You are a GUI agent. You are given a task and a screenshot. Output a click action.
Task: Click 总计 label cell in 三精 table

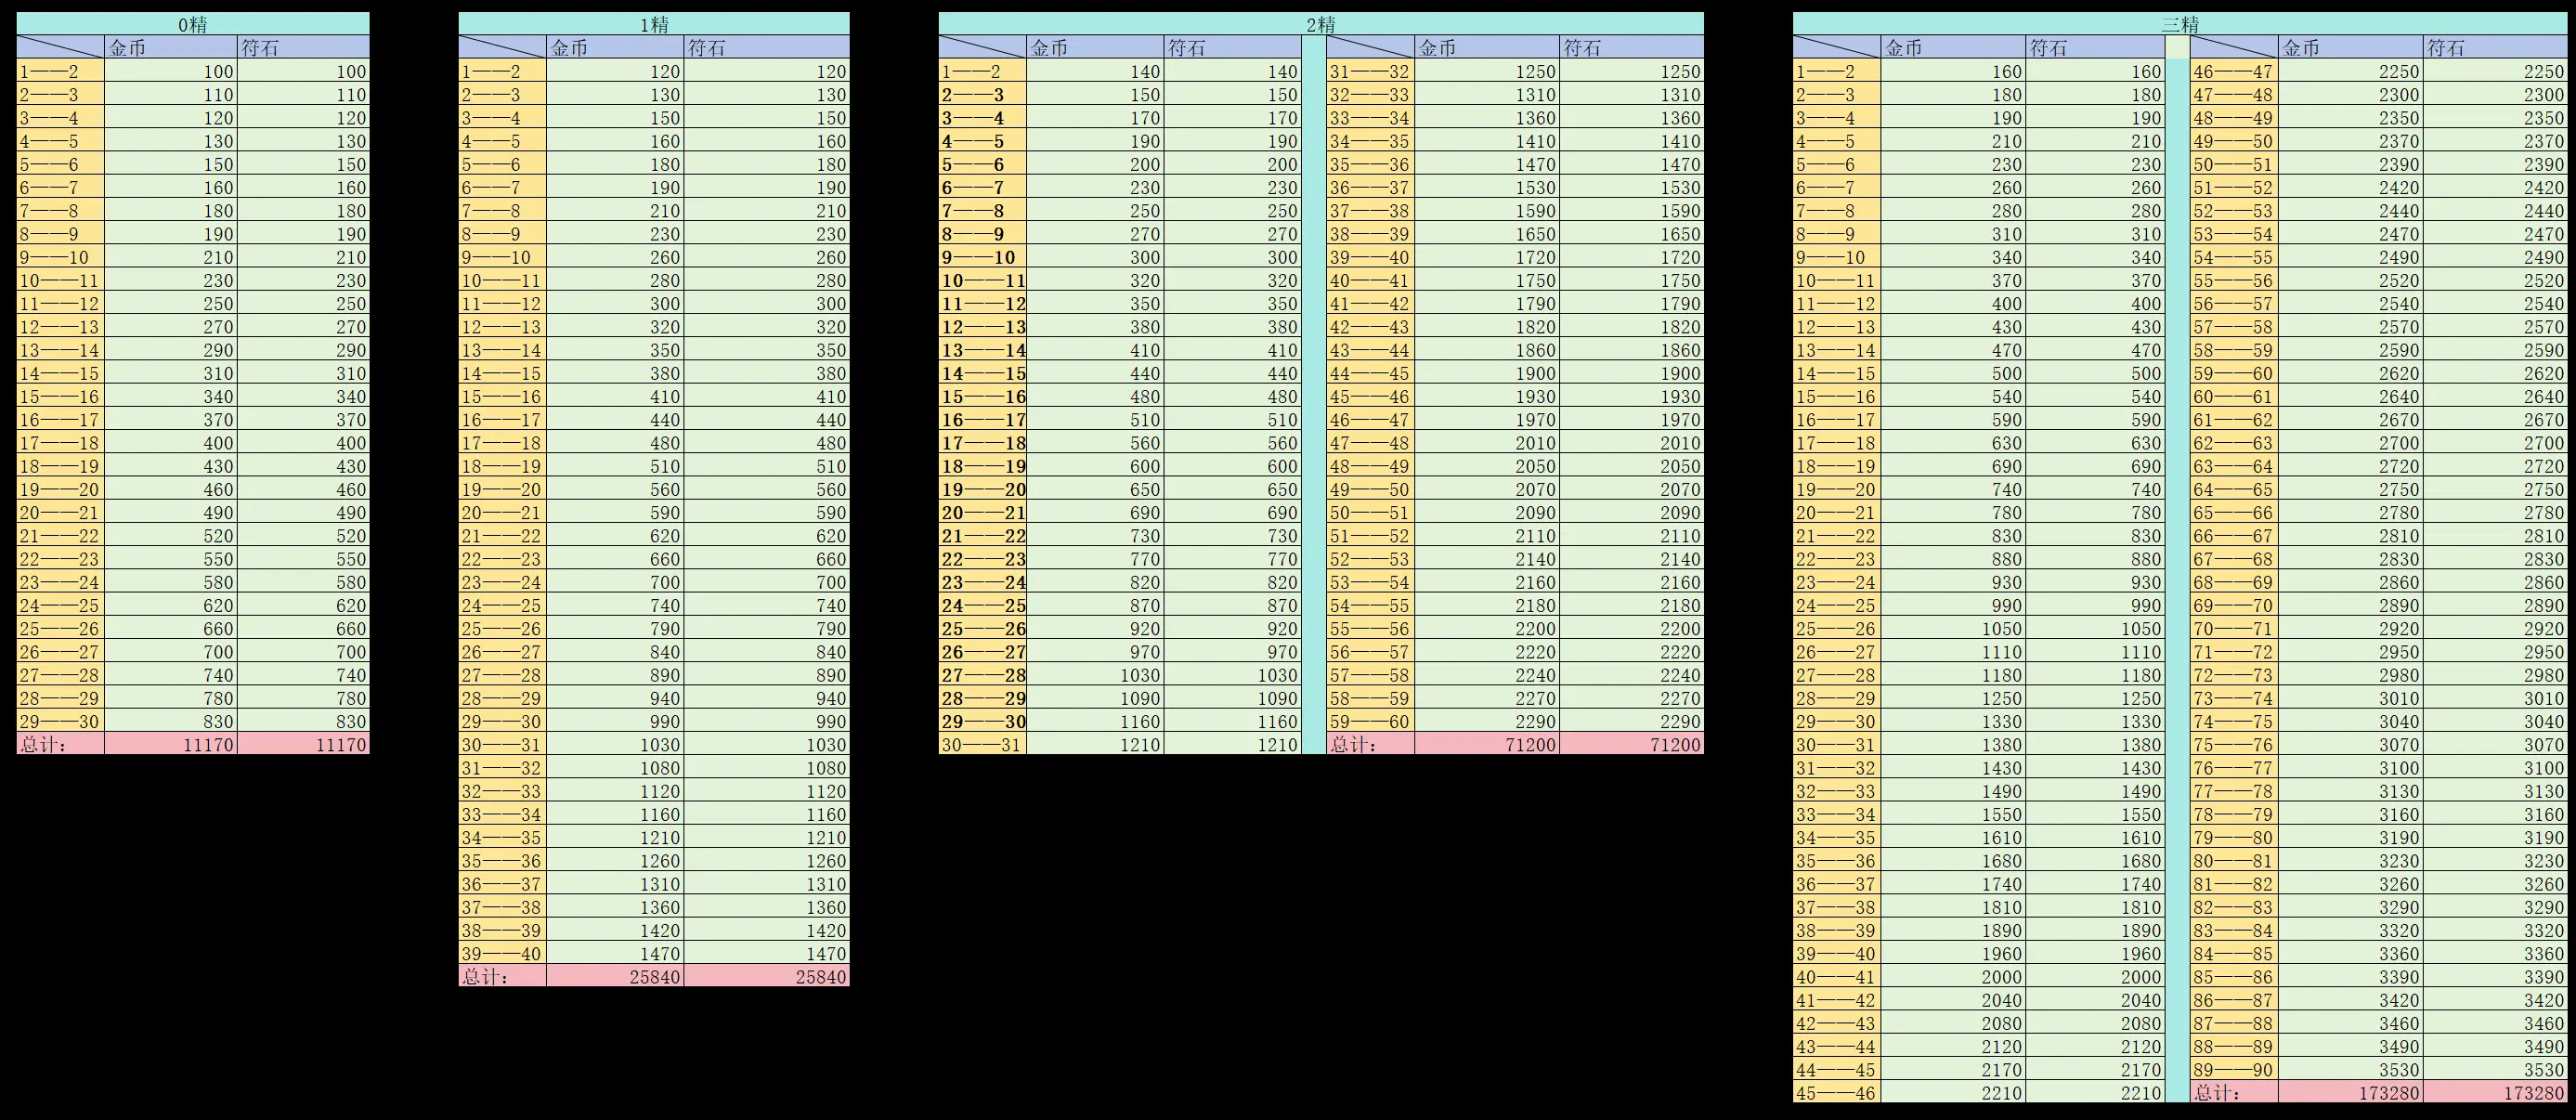point(2233,1093)
